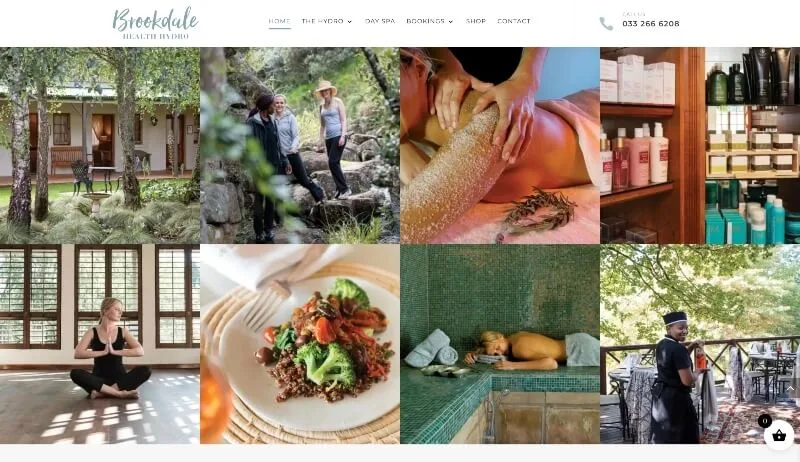Open the spa products shelf photo
Image resolution: width=800 pixels, height=462 pixels.
700,145
